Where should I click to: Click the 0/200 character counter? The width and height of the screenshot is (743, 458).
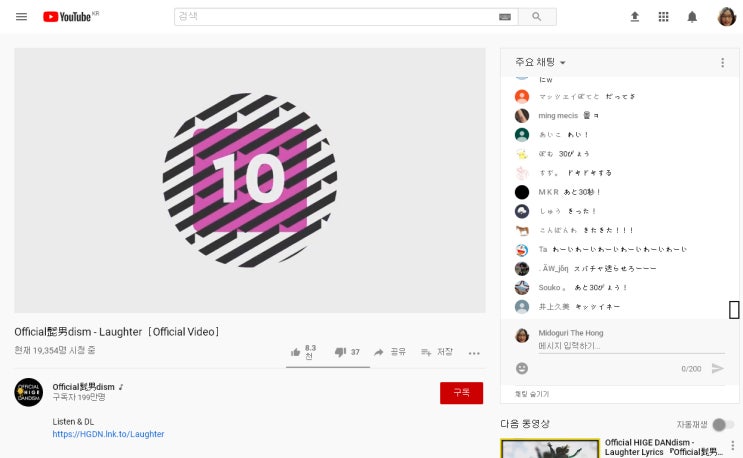point(691,369)
